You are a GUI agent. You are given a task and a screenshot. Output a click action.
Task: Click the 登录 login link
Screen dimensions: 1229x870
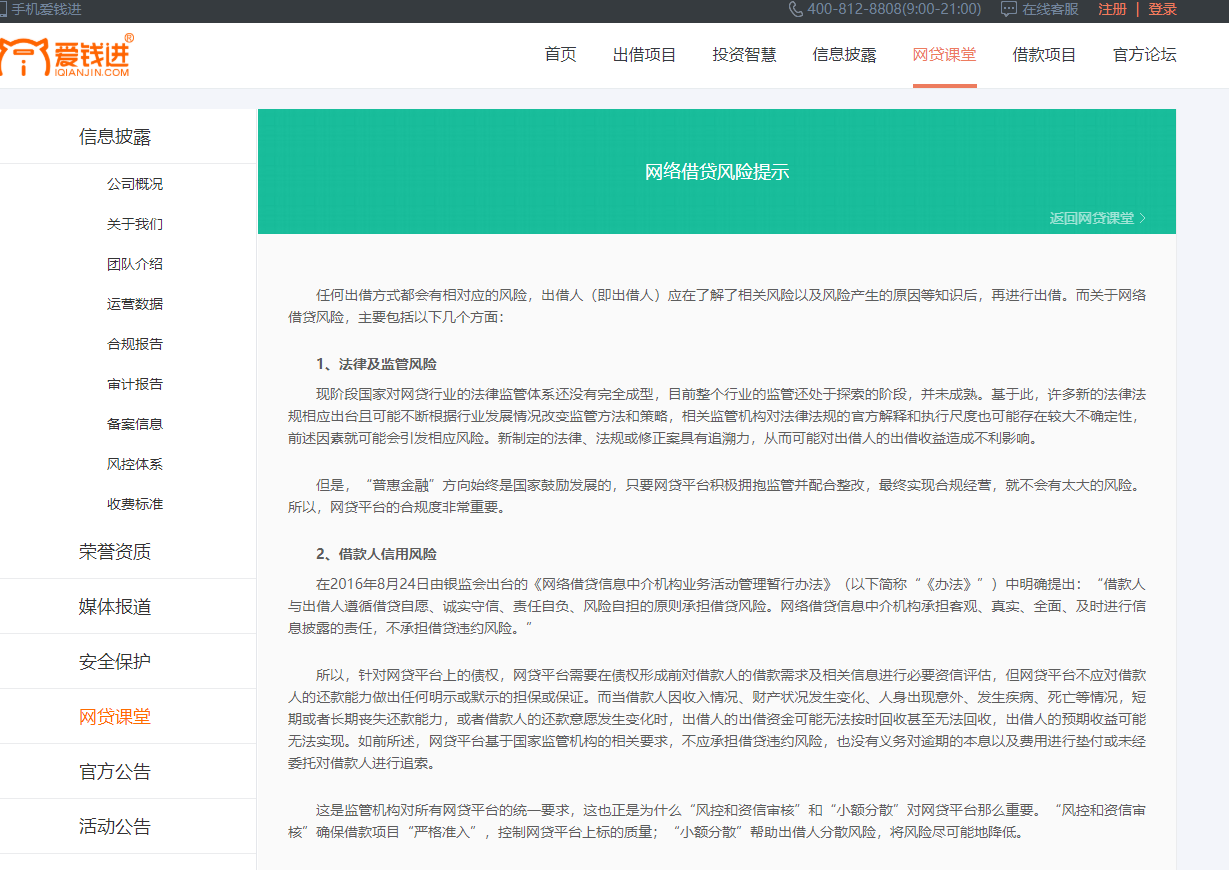pyautogui.click(x=1161, y=10)
